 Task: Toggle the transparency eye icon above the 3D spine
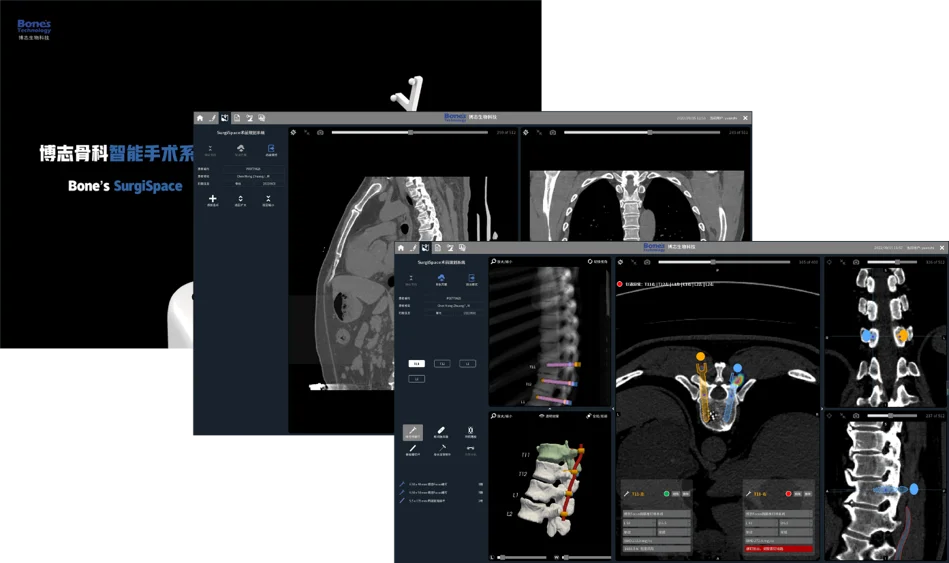[x=542, y=415]
